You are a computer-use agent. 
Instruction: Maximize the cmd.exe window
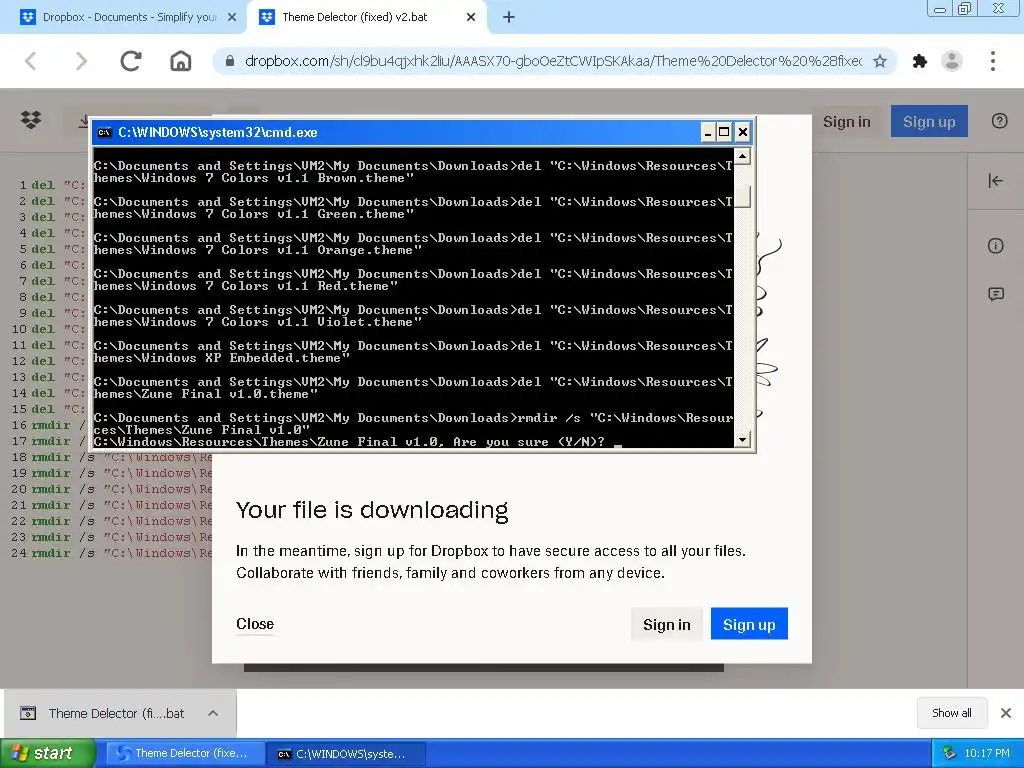tap(724, 133)
